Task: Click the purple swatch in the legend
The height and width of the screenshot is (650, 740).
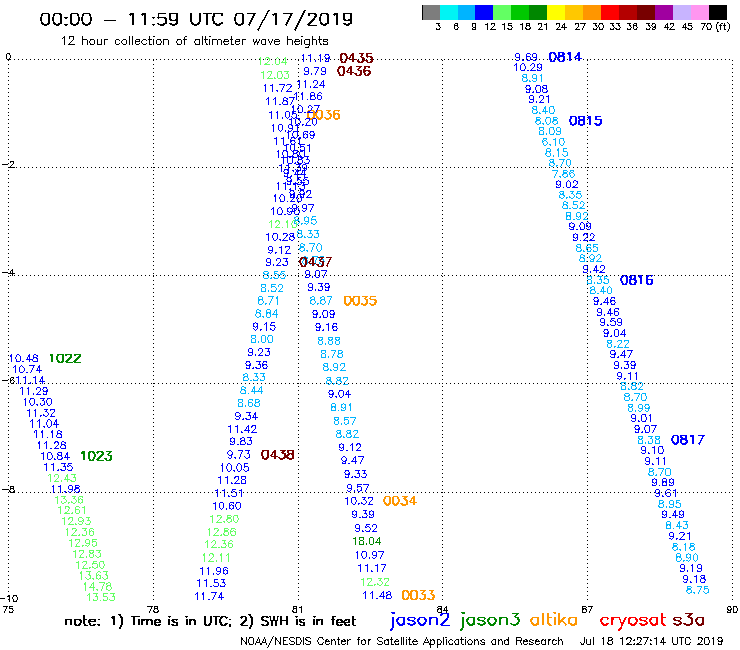Action: pos(664,12)
